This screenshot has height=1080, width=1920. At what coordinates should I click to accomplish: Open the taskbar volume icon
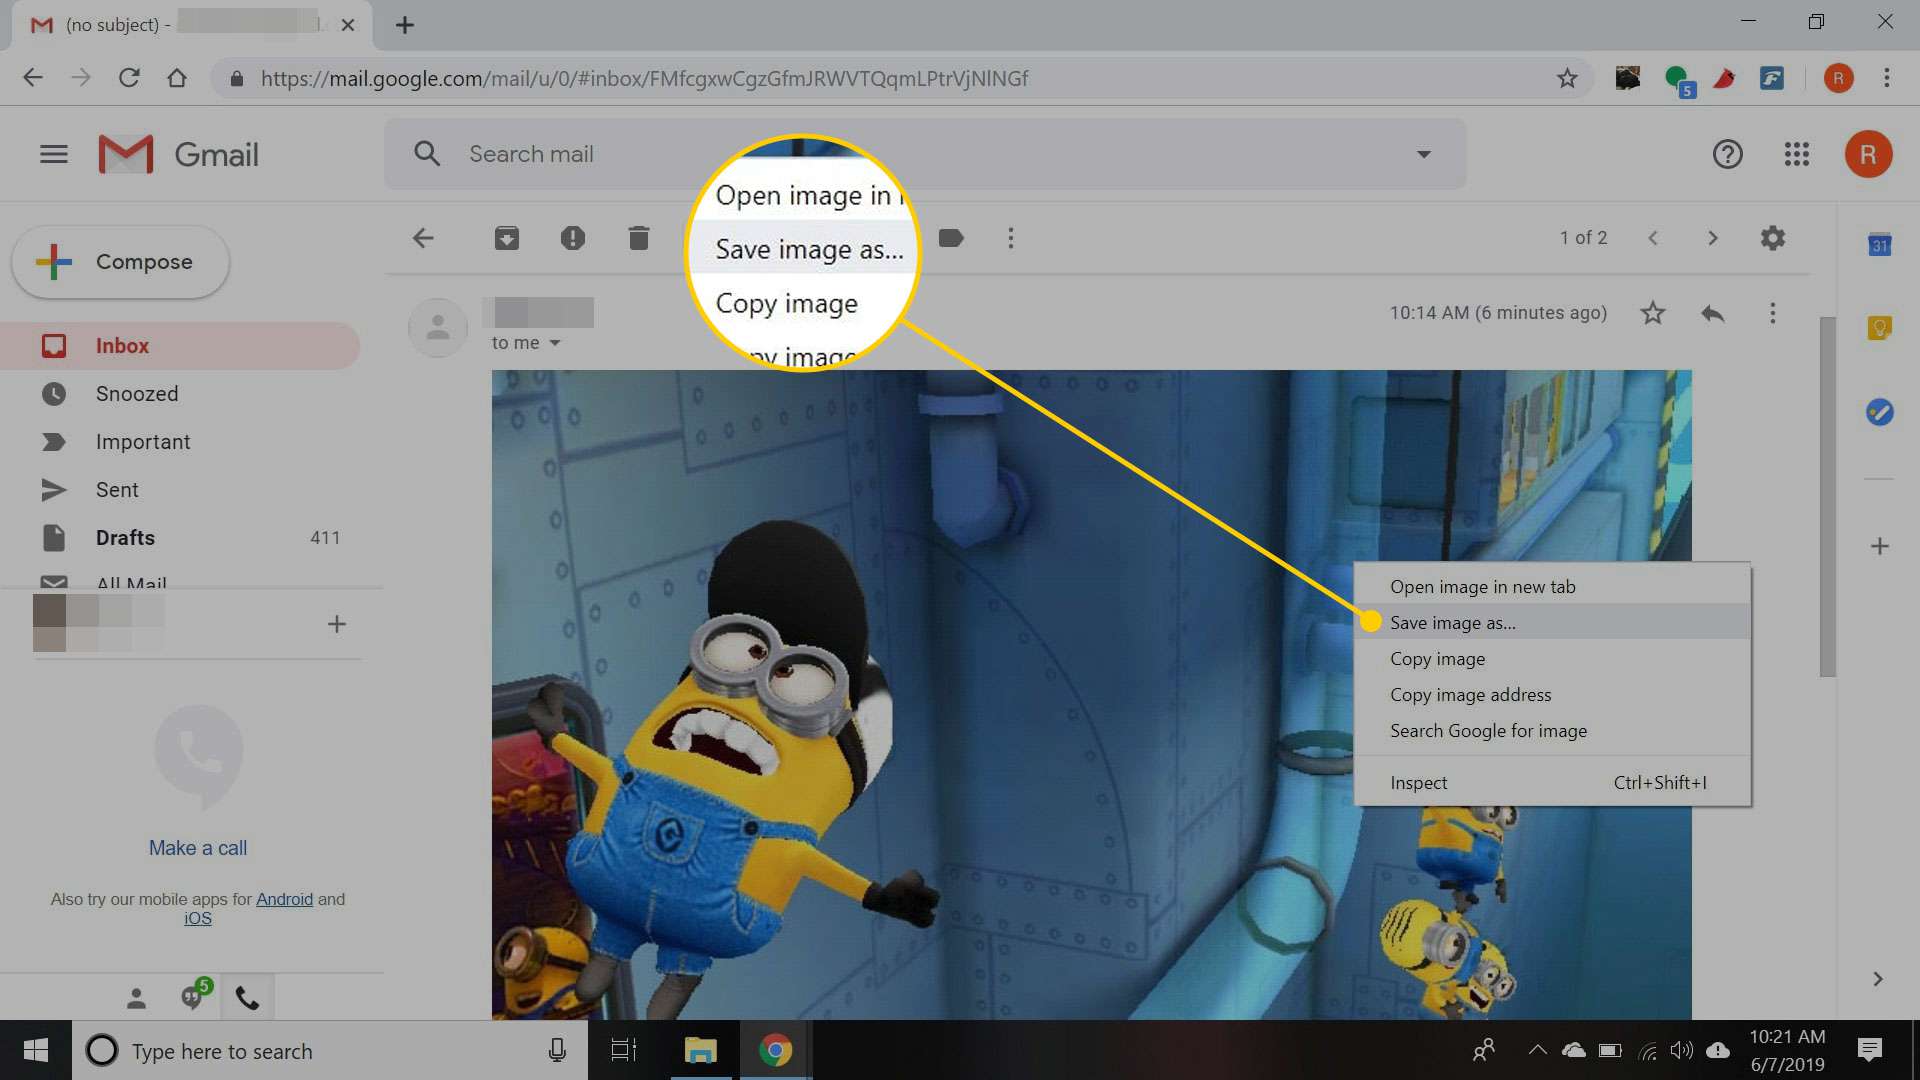tap(1681, 1050)
